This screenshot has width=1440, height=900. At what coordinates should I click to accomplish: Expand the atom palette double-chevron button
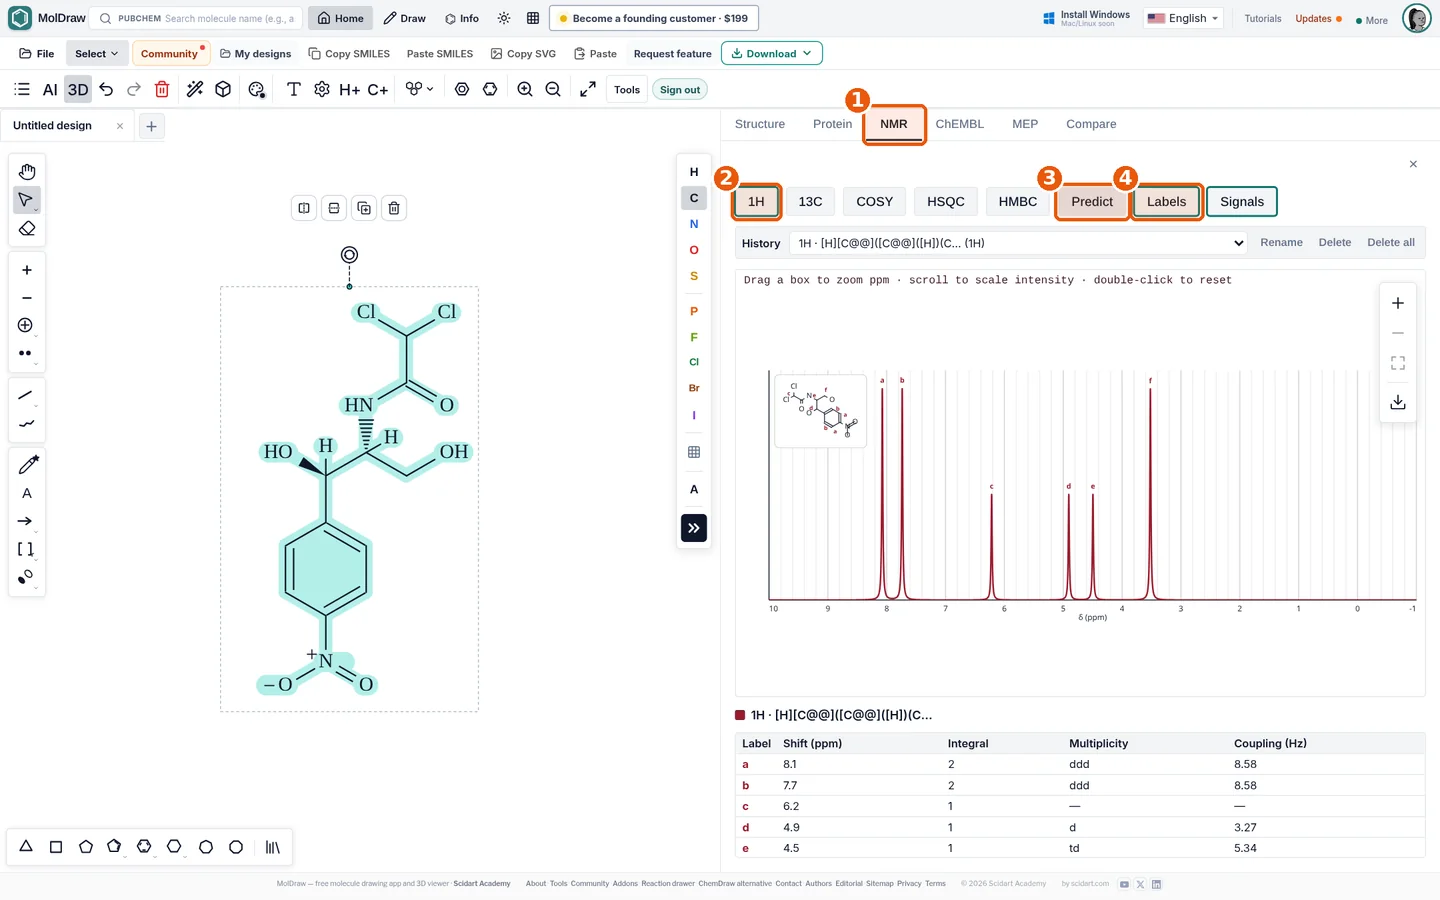point(694,528)
